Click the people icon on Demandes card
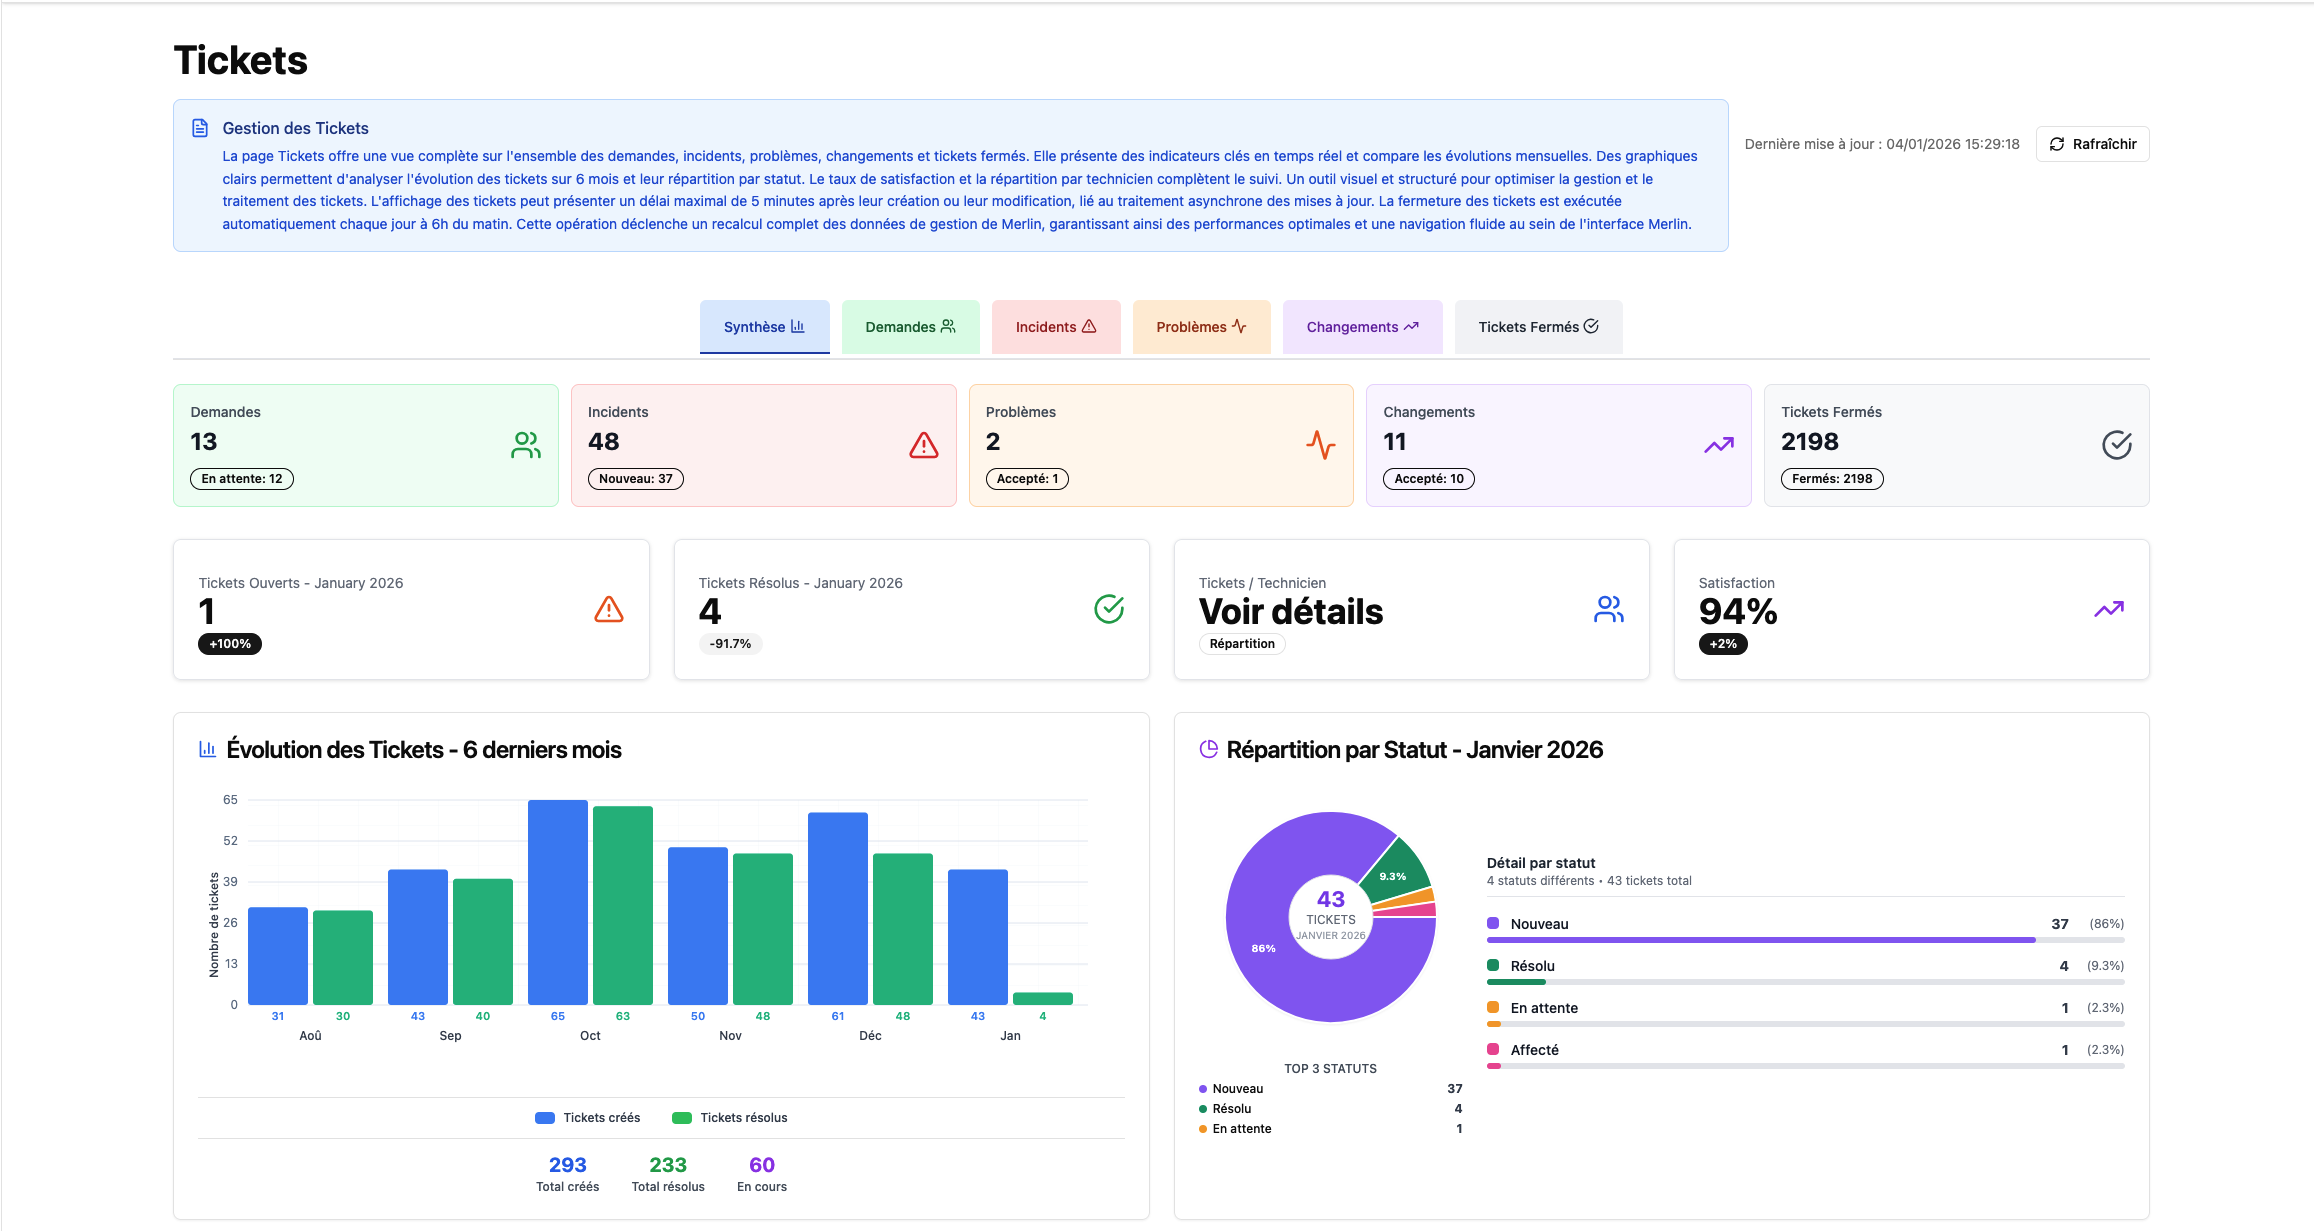The image size is (2314, 1231). [524, 445]
